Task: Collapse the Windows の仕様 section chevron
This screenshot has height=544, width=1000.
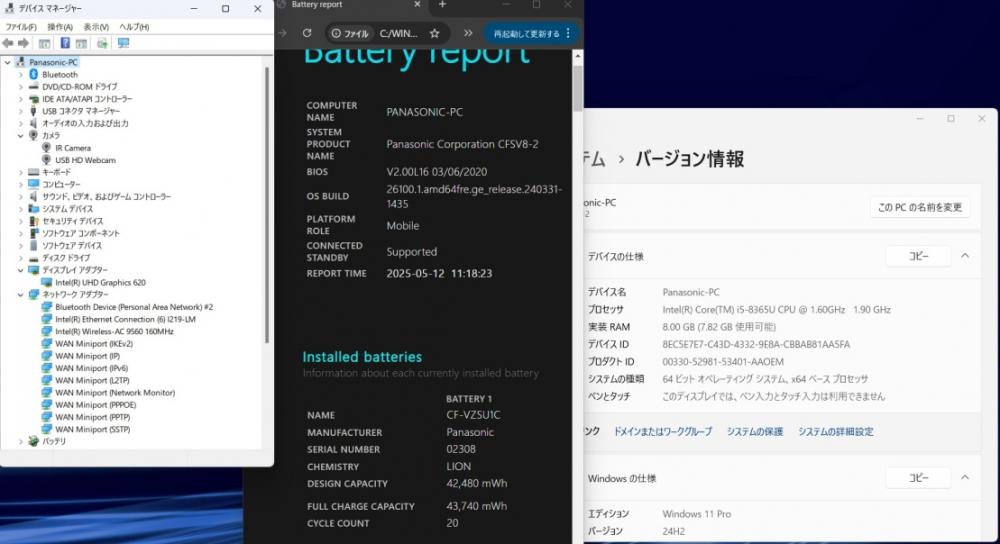Action: pos(965,477)
